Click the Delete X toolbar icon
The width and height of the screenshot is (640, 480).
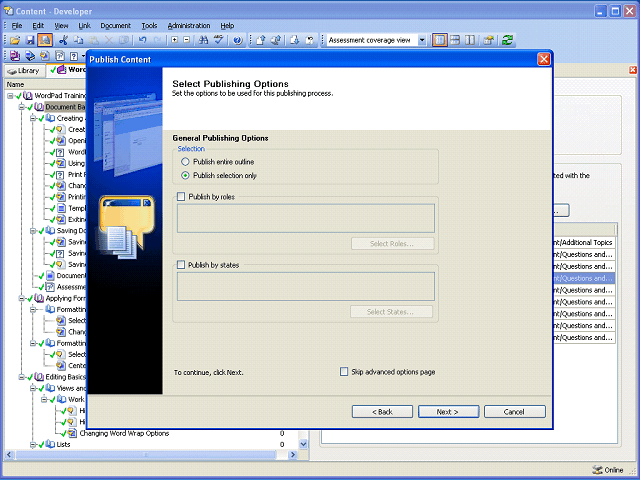(109, 40)
